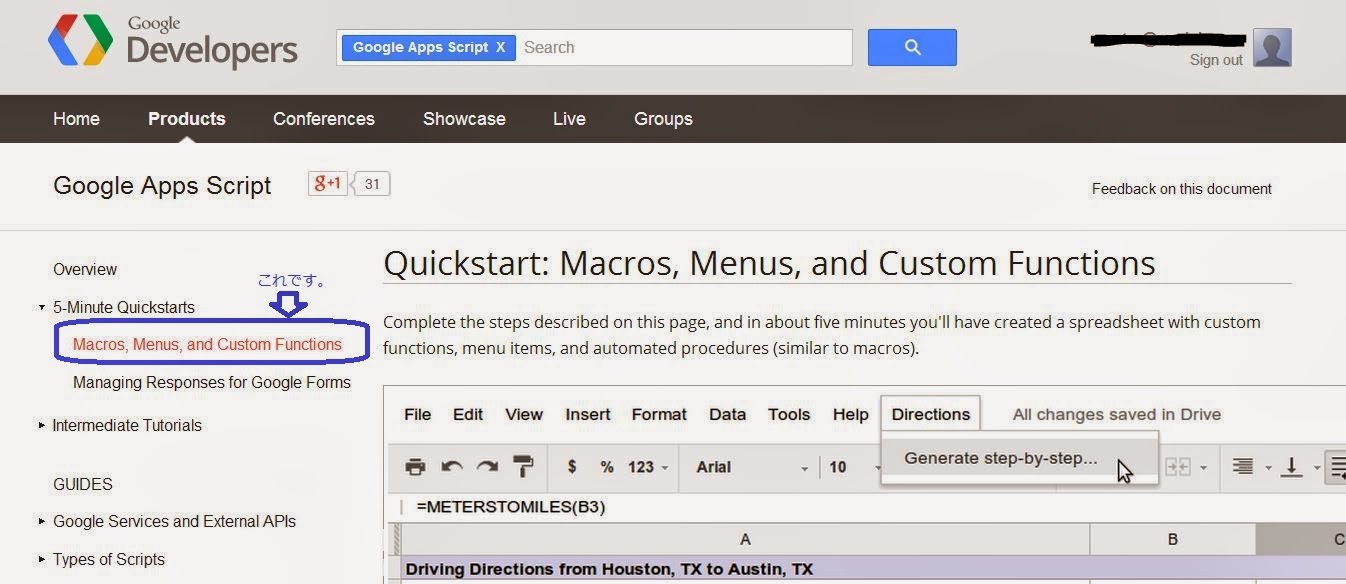Click the Merge cells icon
The width and height of the screenshot is (1346, 584).
click(x=1177, y=467)
